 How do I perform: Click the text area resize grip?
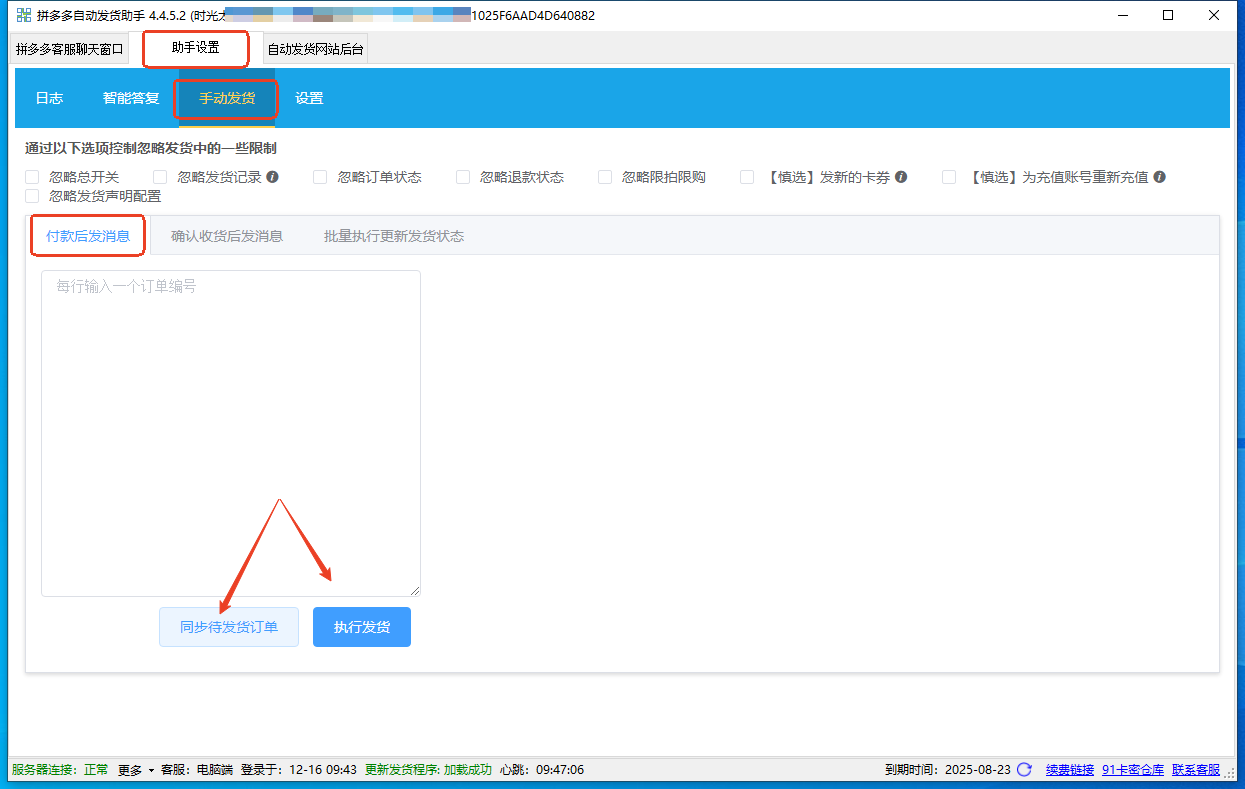pyautogui.click(x=415, y=591)
